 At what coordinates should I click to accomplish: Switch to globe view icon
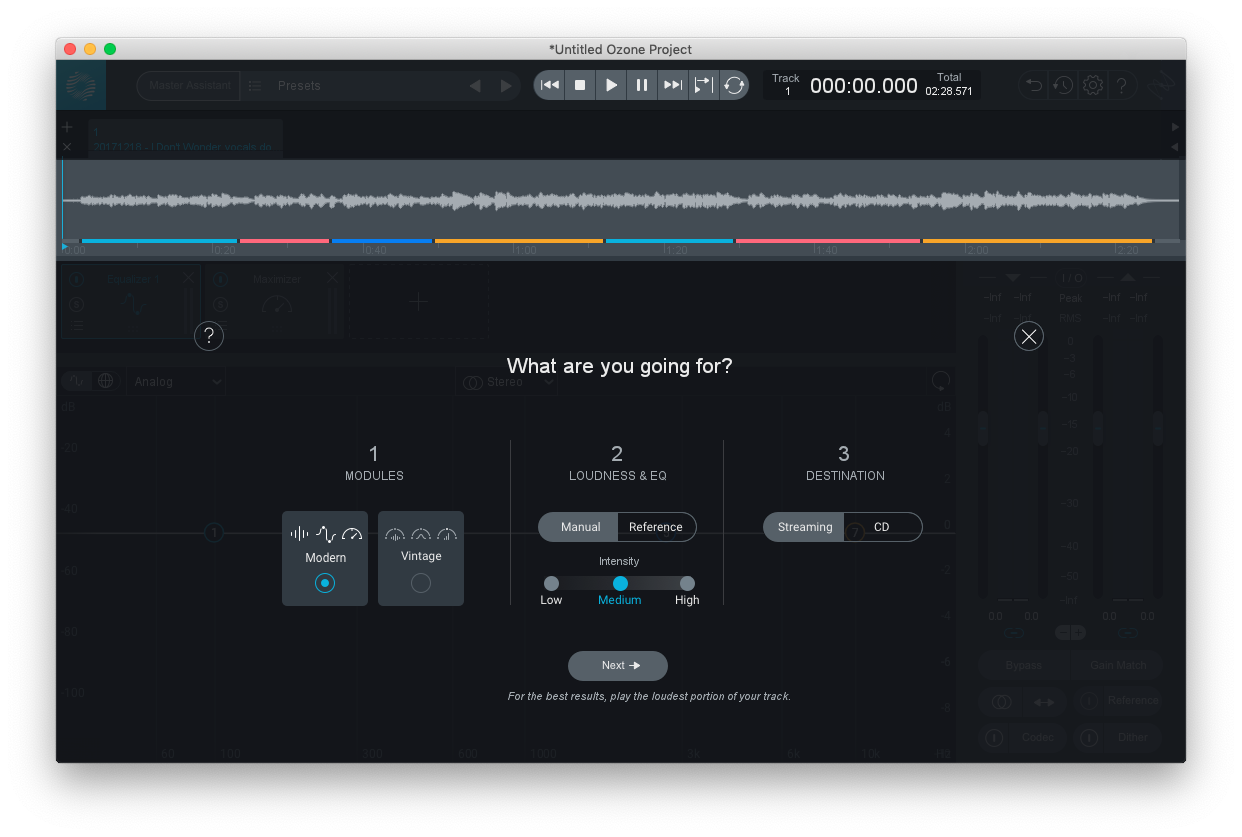[105, 381]
